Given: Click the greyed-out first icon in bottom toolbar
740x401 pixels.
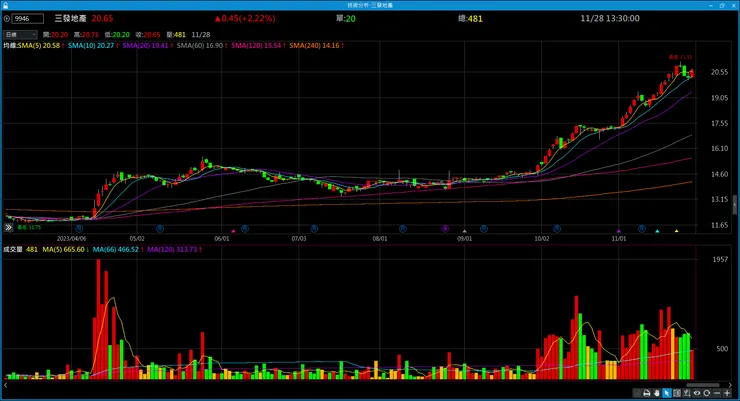Looking at the screenshot, I should 637,393.
